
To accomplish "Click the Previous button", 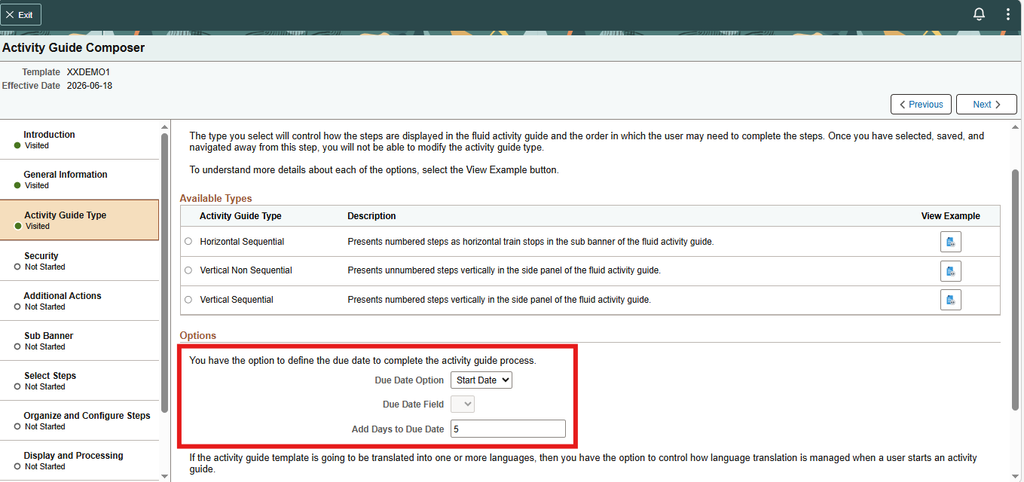I will click(x=921, y=104).
